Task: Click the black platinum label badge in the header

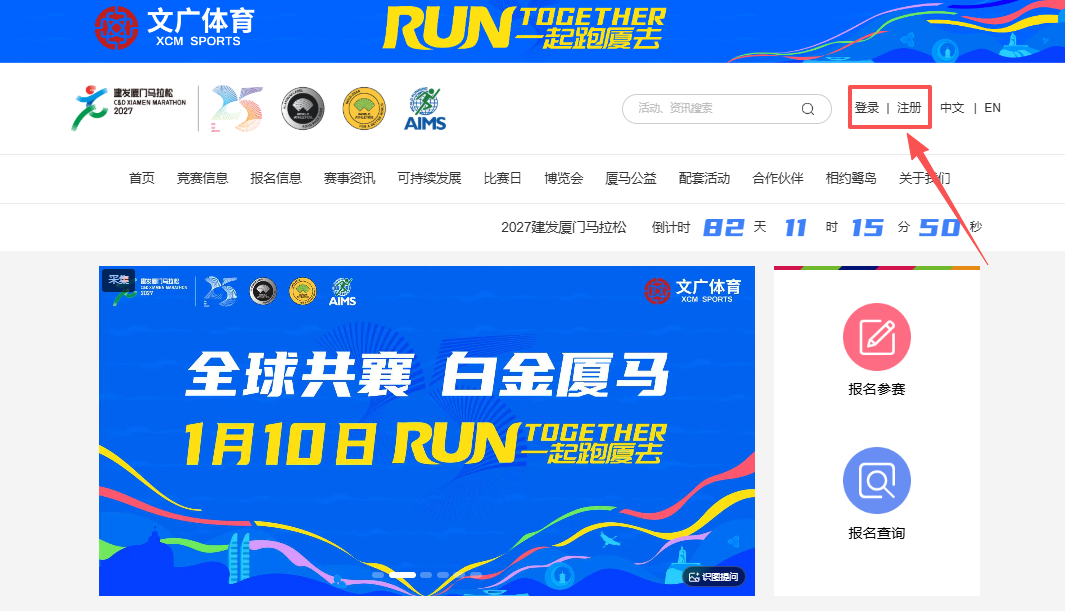Action: click(x=303, y=108)
